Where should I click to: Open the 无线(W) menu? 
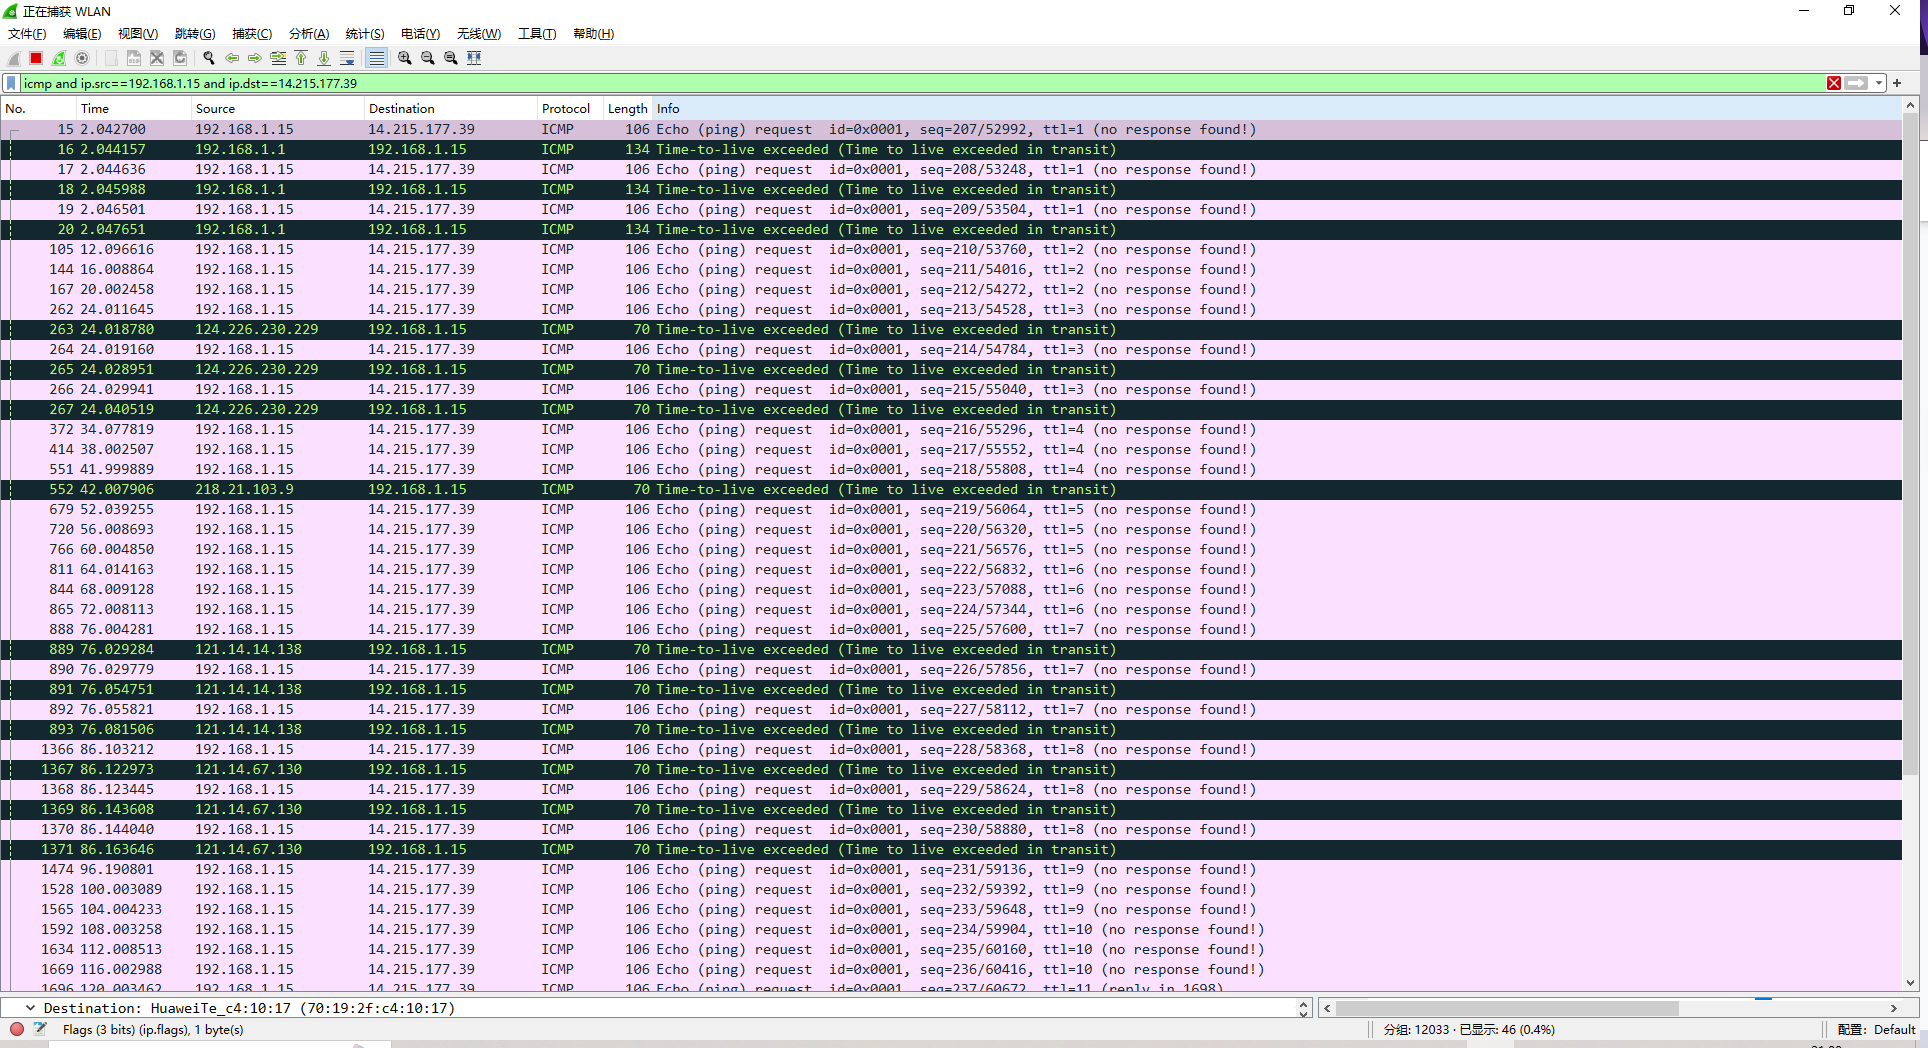[x=479, y=34]
